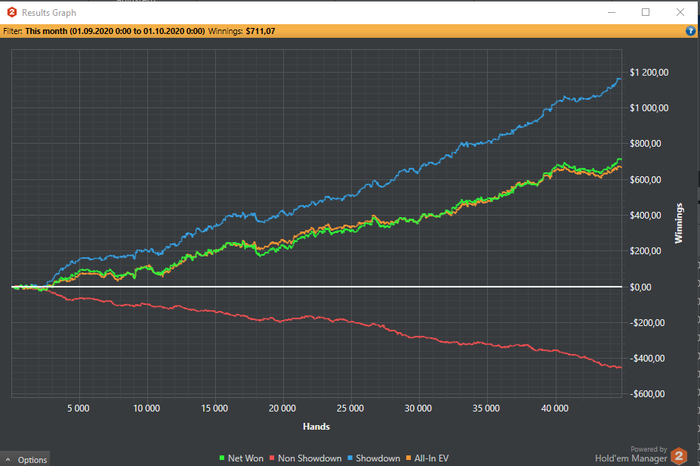The height and width of the screenshot is (466, 700).
Task: Click the 10 000 hands axis label
Action: [146, 408]
